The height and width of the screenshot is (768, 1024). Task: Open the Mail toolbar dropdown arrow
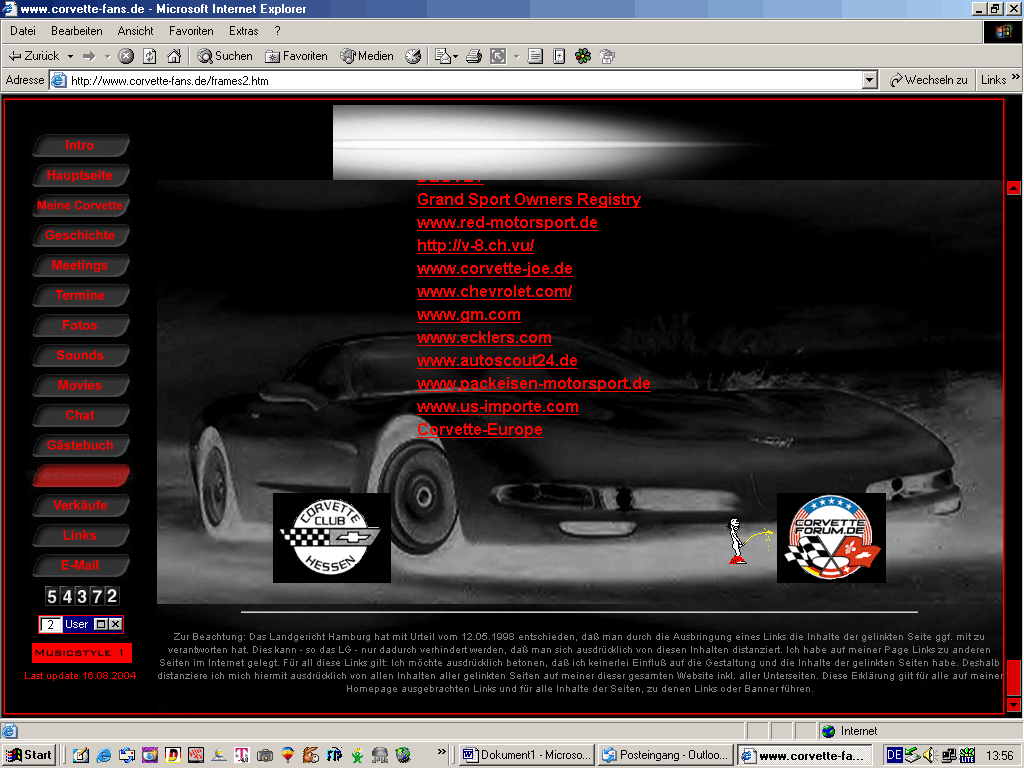coord(456,56)
